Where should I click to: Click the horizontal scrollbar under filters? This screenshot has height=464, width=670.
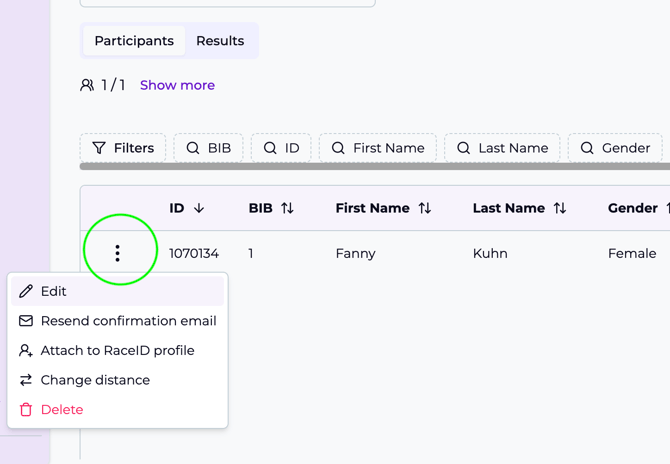click(375, 167)
